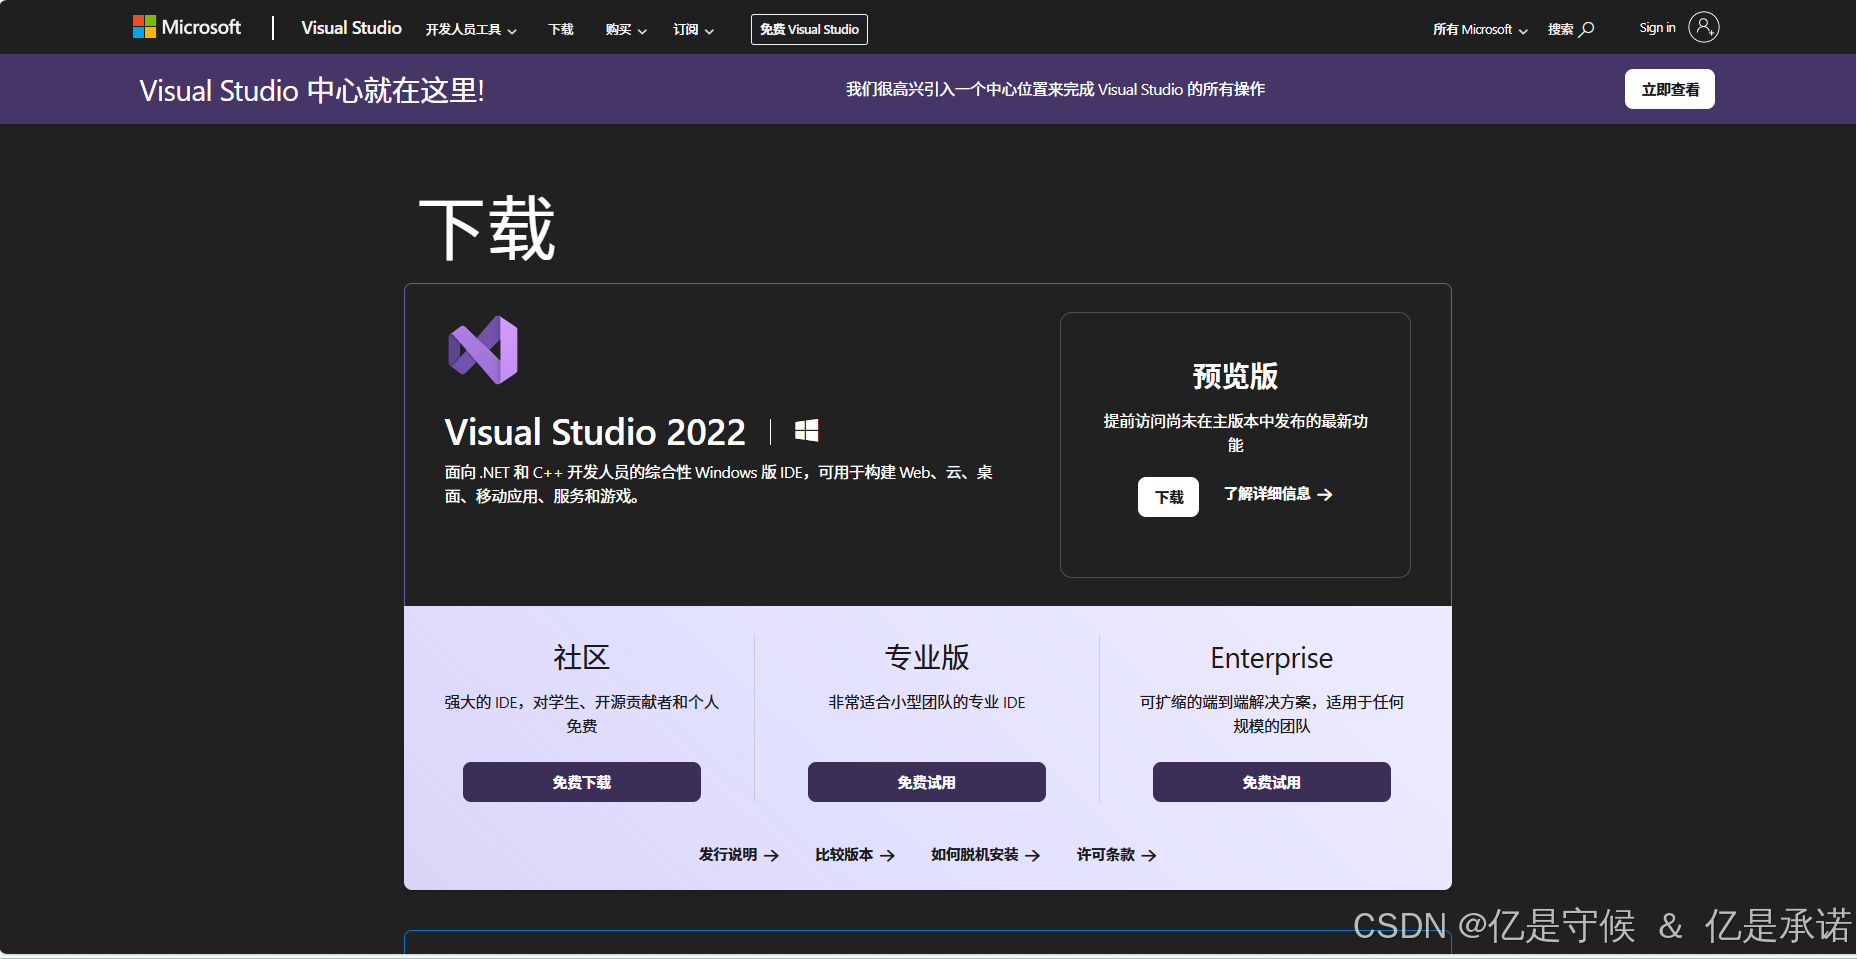Click the Enterprise edition title
The width and height of the screenshot is (1857, 959).
pyautogui.click(x=1271, y=658)
